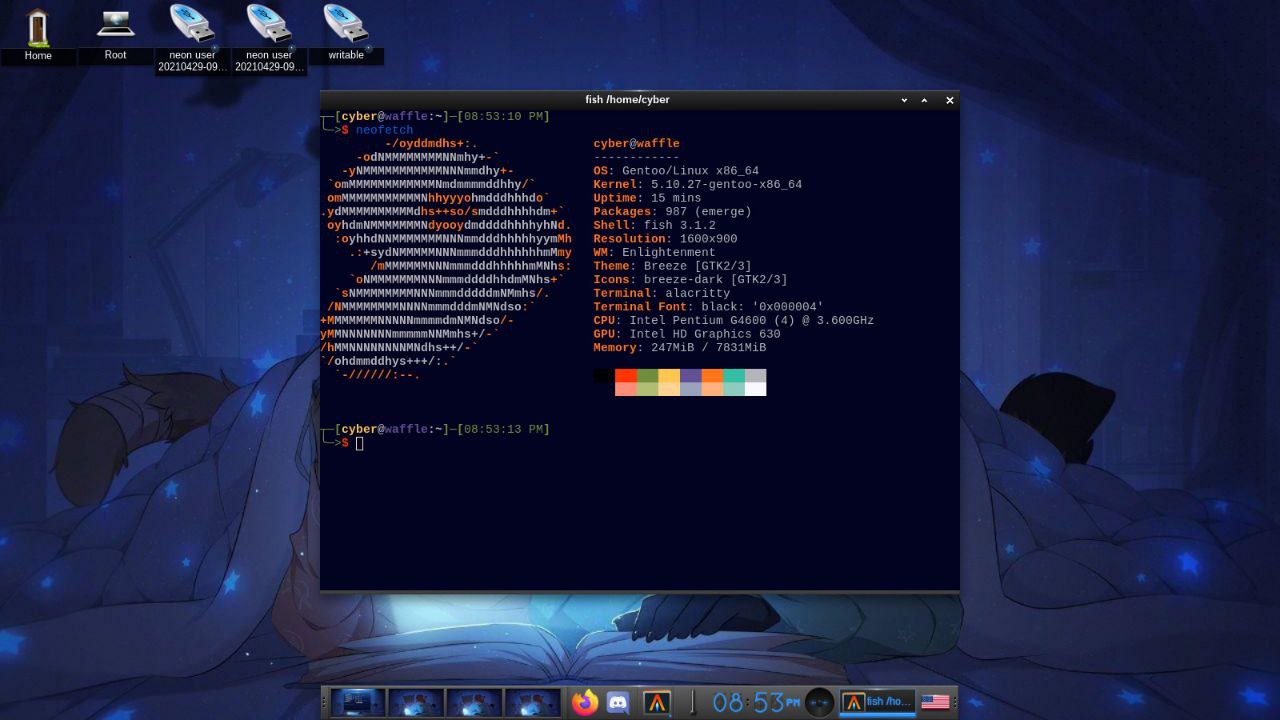The image size is (1280, 720).
Task: Focus the fish /ho... taskbar entry
Action: pos(878,702)
